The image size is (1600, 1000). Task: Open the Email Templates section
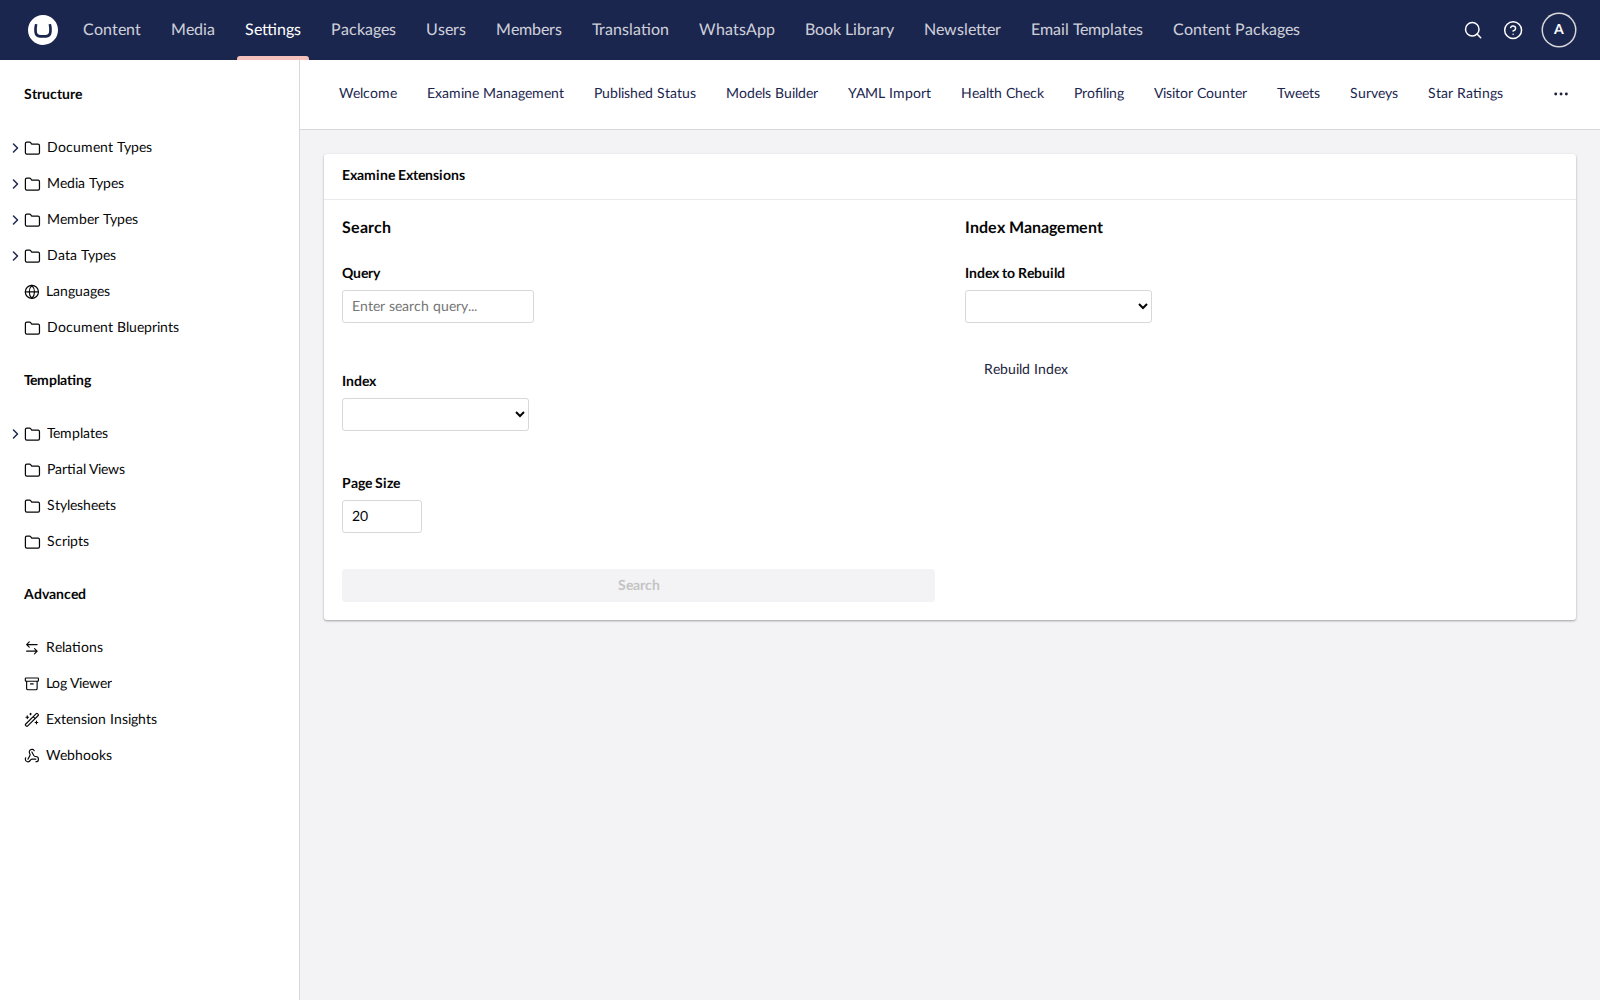(x=1087, y=30)
